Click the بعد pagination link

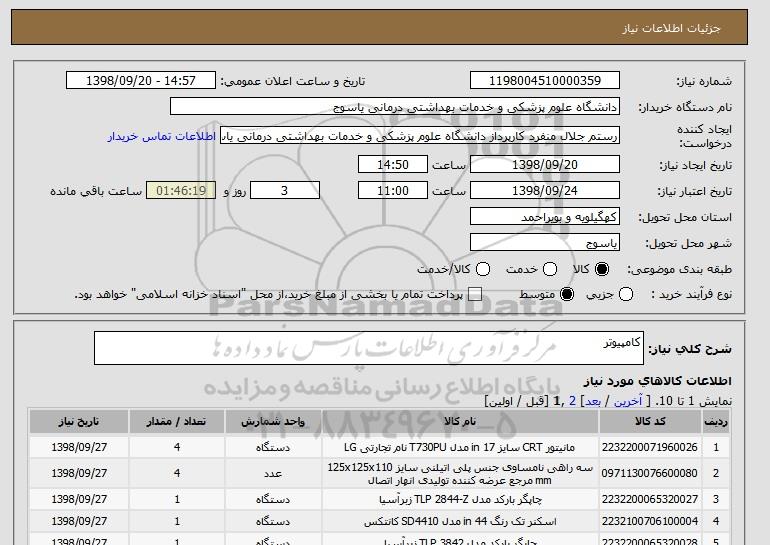coord(593,401)
